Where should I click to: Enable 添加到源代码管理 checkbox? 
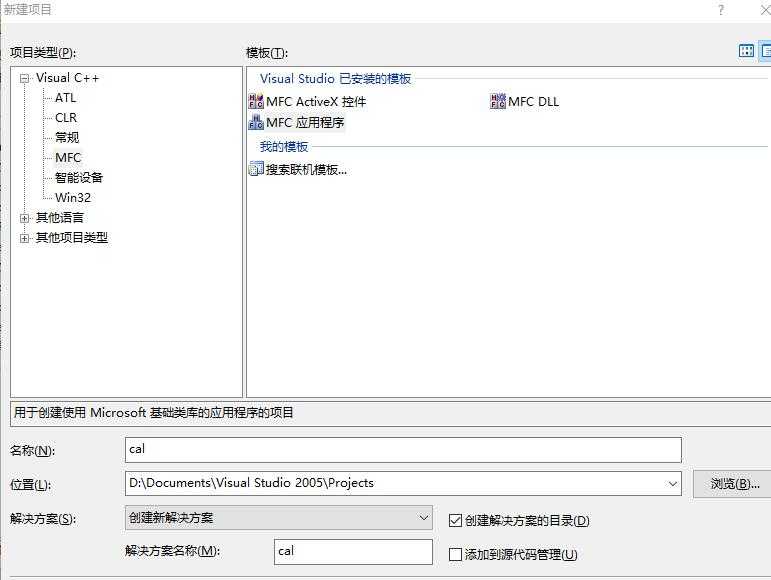pos(455,554)
